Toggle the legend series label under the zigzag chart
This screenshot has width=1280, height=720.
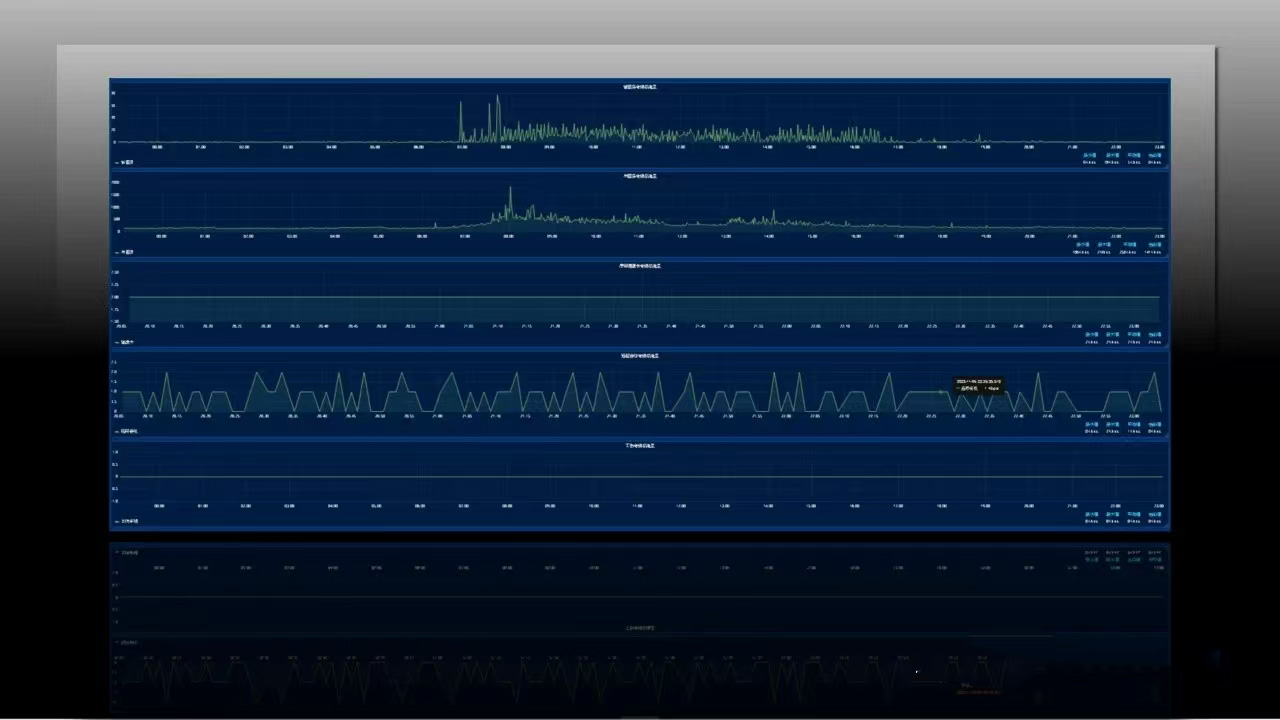[129, 432]
